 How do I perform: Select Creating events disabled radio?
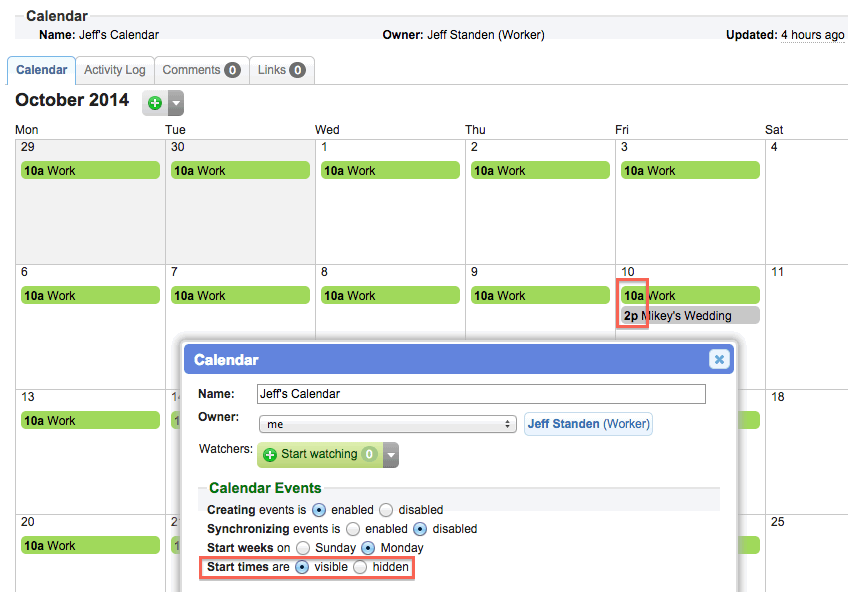[386, 510]
